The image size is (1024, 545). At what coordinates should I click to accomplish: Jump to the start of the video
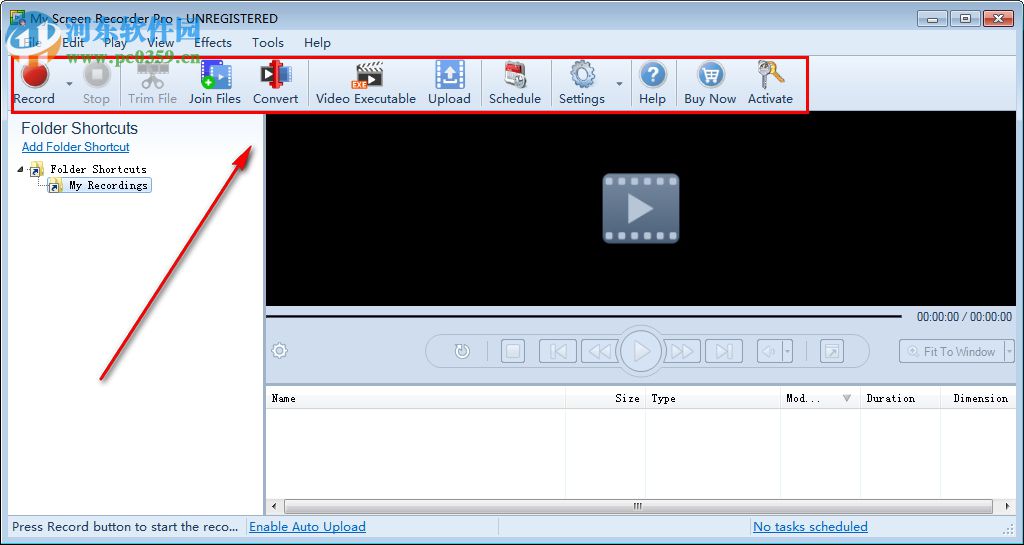pyautogui.click(x=558, y=351)
